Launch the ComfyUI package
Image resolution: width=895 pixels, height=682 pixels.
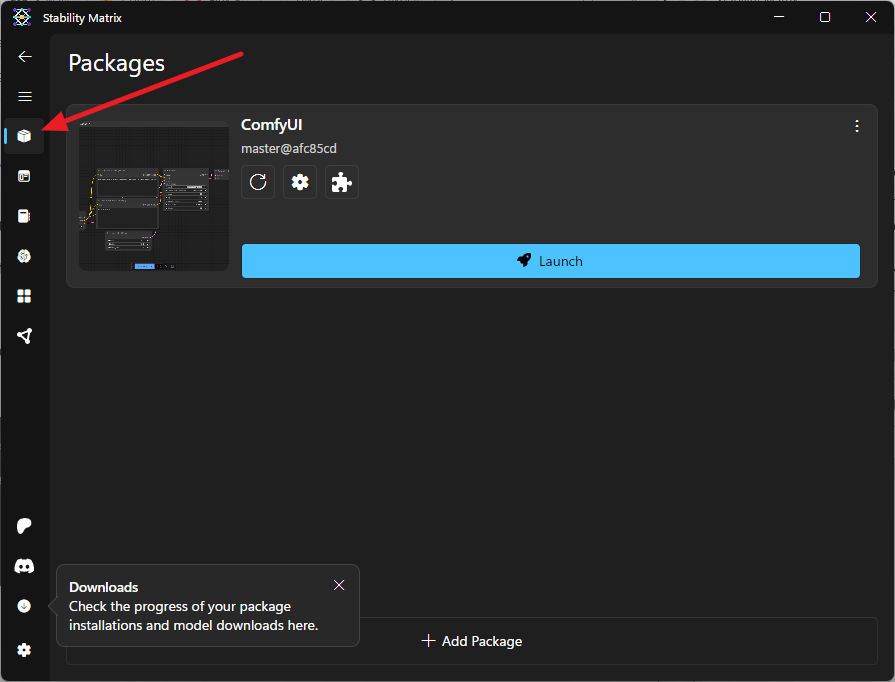click(x=550, y=261)
